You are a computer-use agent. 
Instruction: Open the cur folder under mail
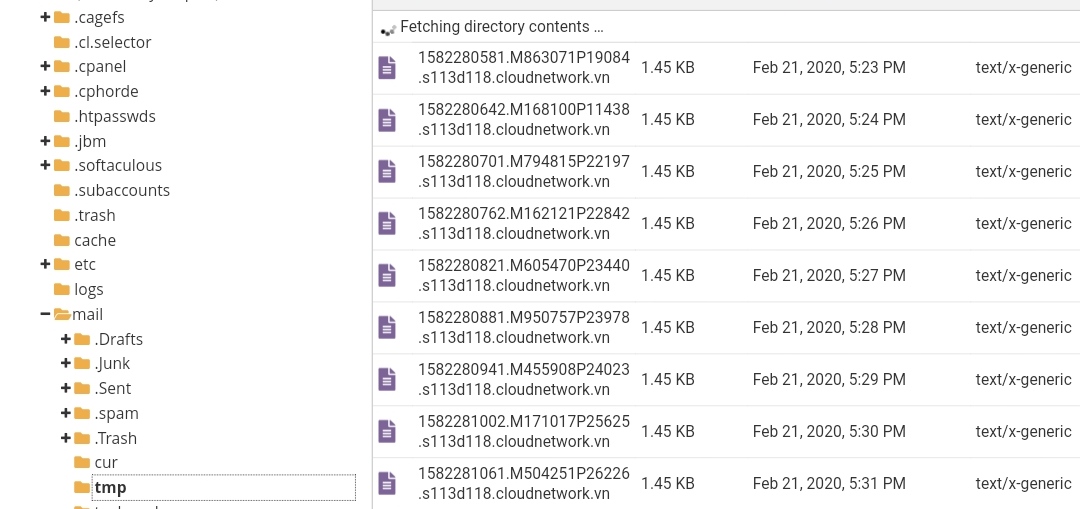pyautogui.click(x=106, y=463)
